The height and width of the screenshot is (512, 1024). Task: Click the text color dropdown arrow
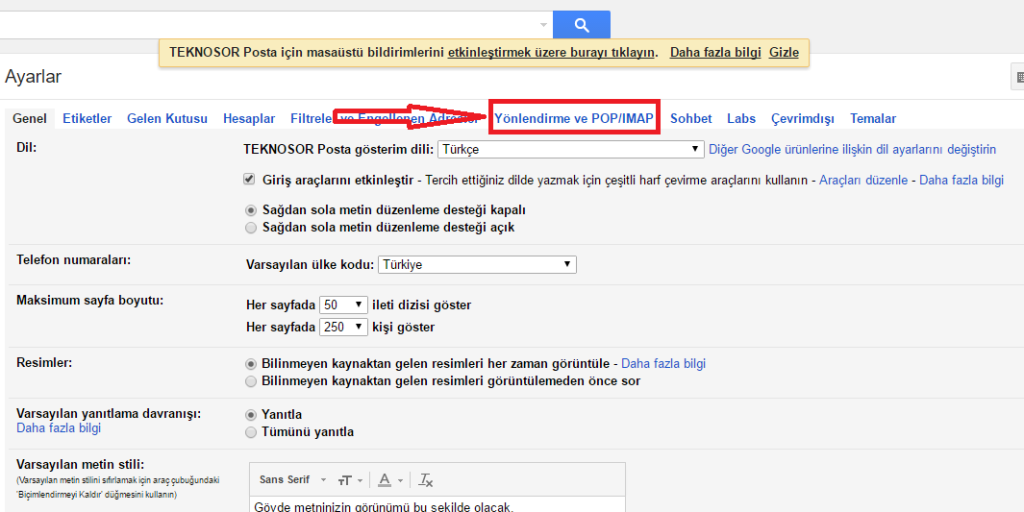pyautogui.click(x=400, y=481)
